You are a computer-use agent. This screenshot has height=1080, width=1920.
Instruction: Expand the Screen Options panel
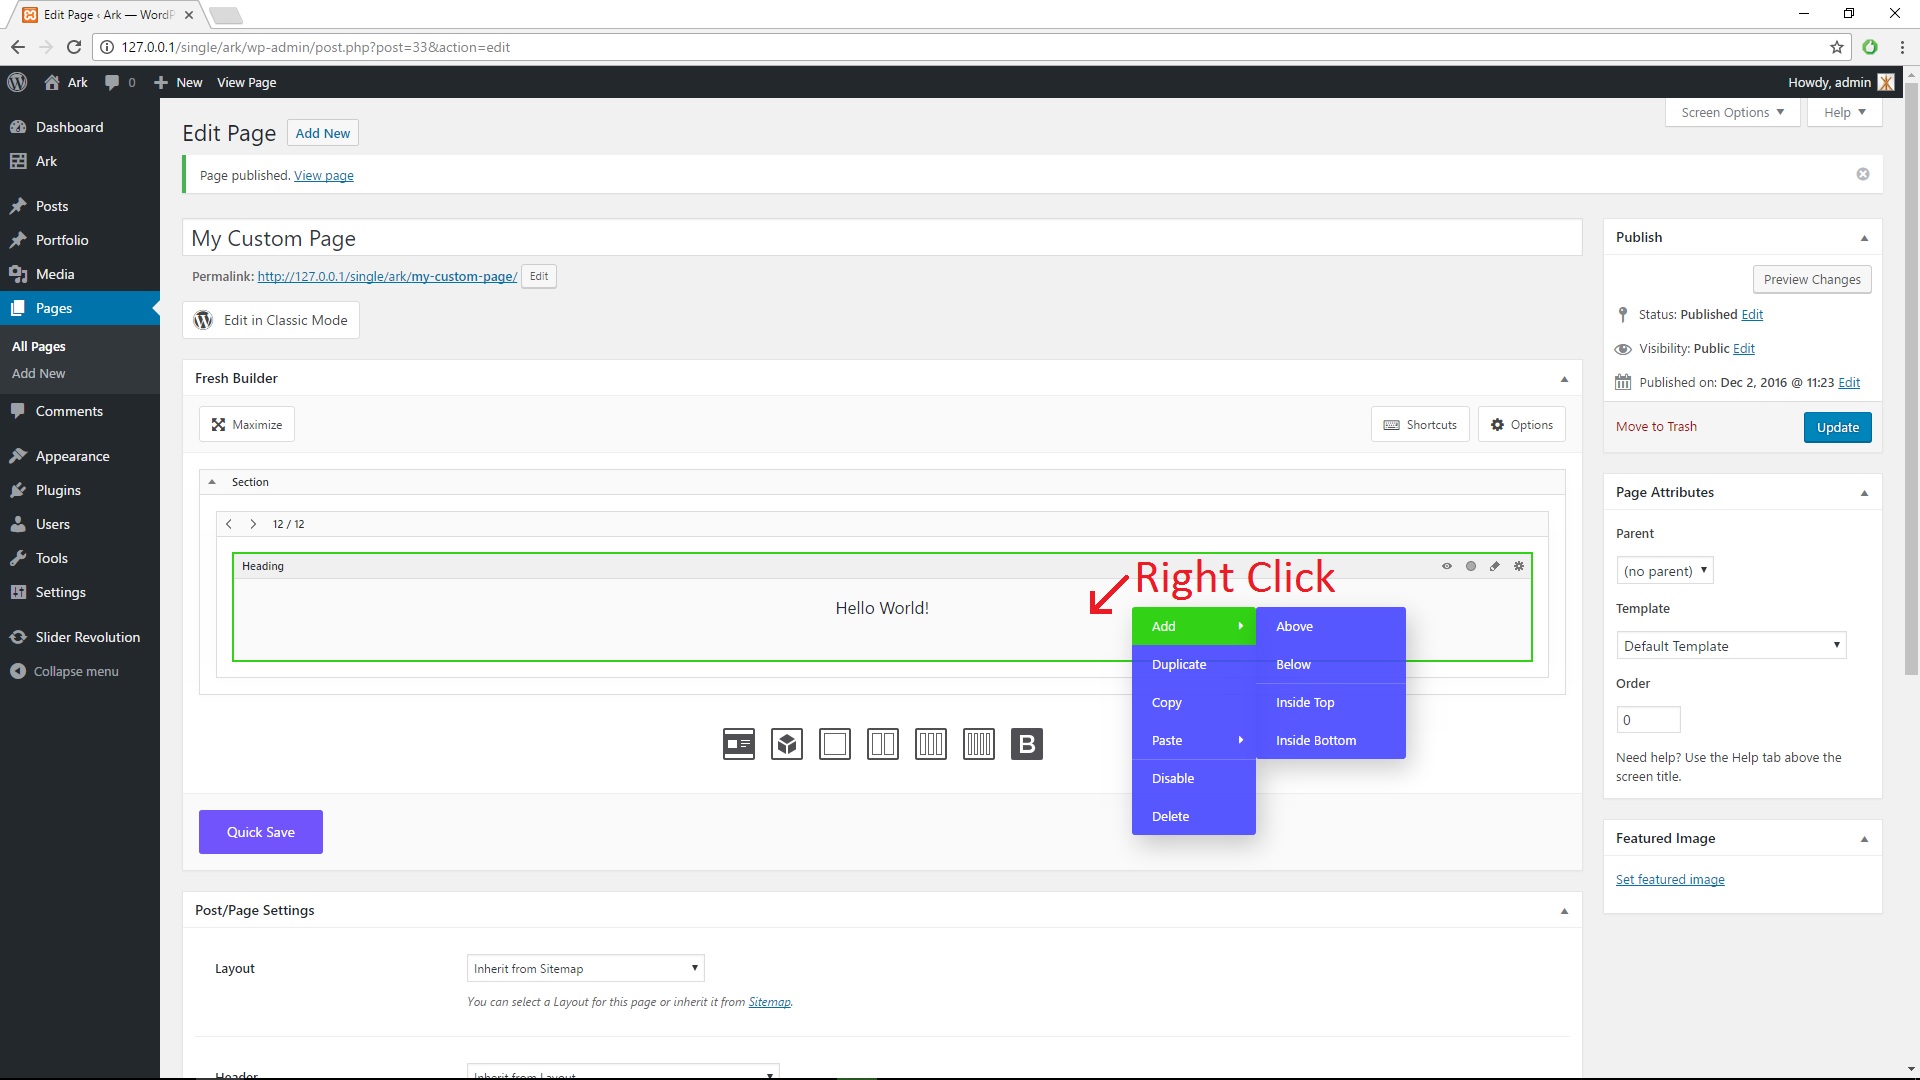(x=1731, y=112)
